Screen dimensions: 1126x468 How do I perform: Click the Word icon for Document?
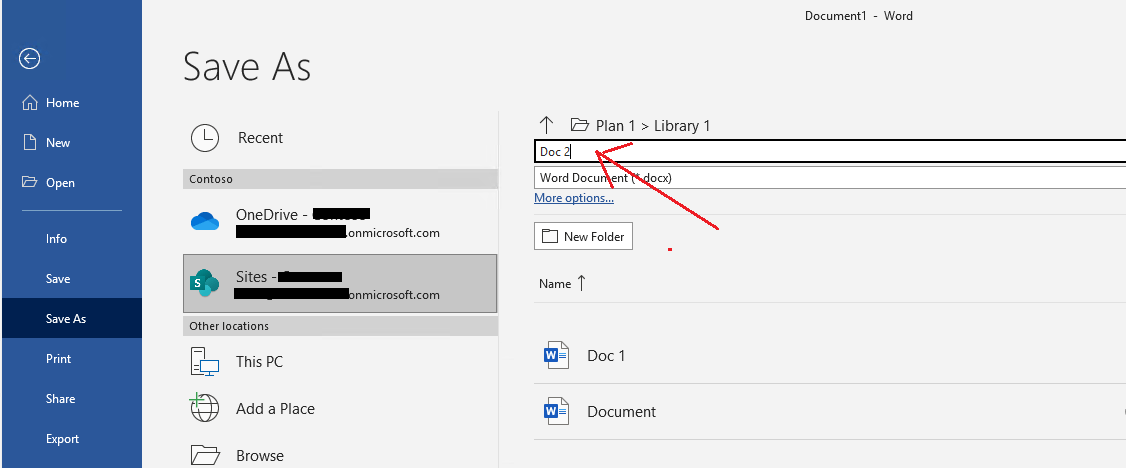click(x=557, y=411)
